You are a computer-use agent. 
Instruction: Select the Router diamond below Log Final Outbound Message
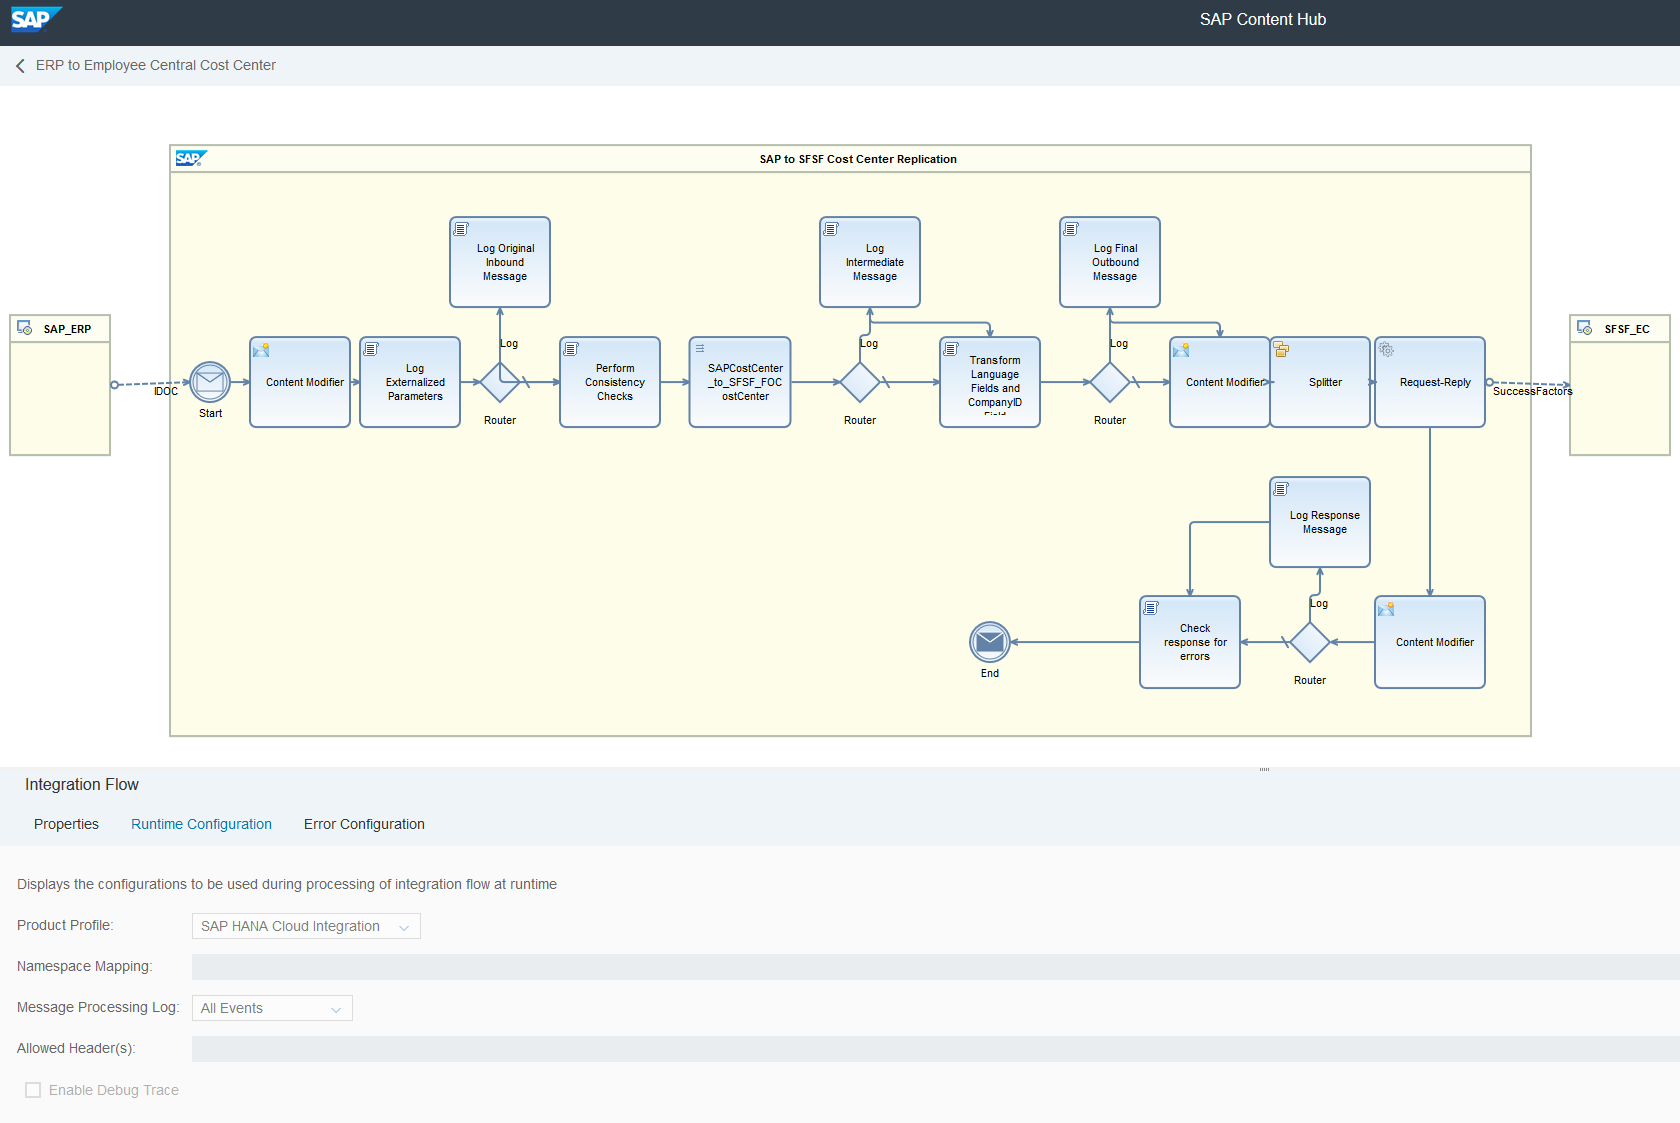tap(1110, 382)
